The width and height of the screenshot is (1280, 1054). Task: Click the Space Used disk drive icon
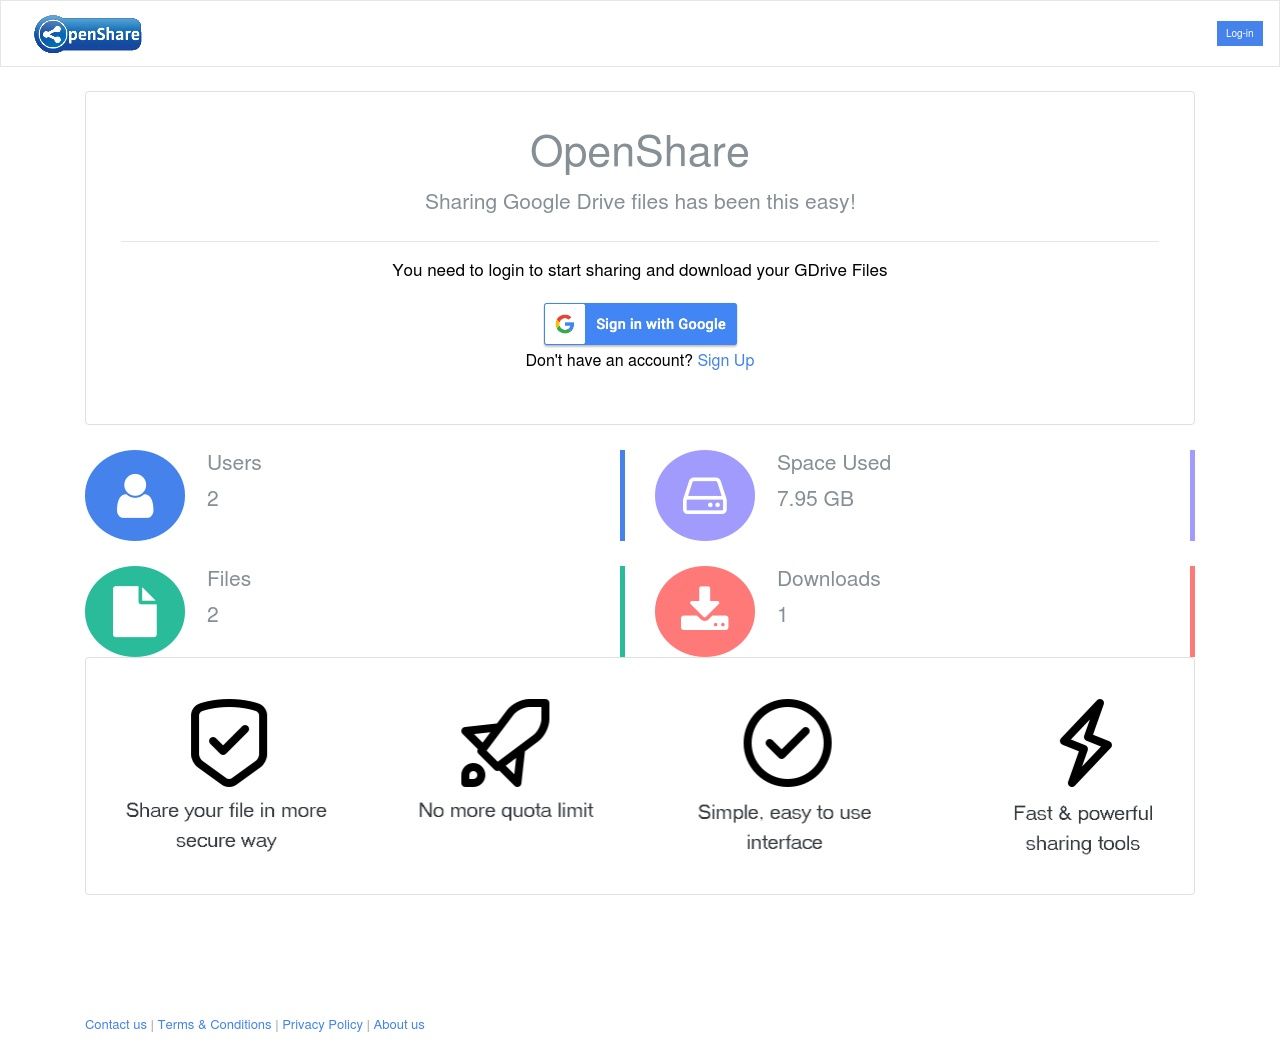point(705,494)
